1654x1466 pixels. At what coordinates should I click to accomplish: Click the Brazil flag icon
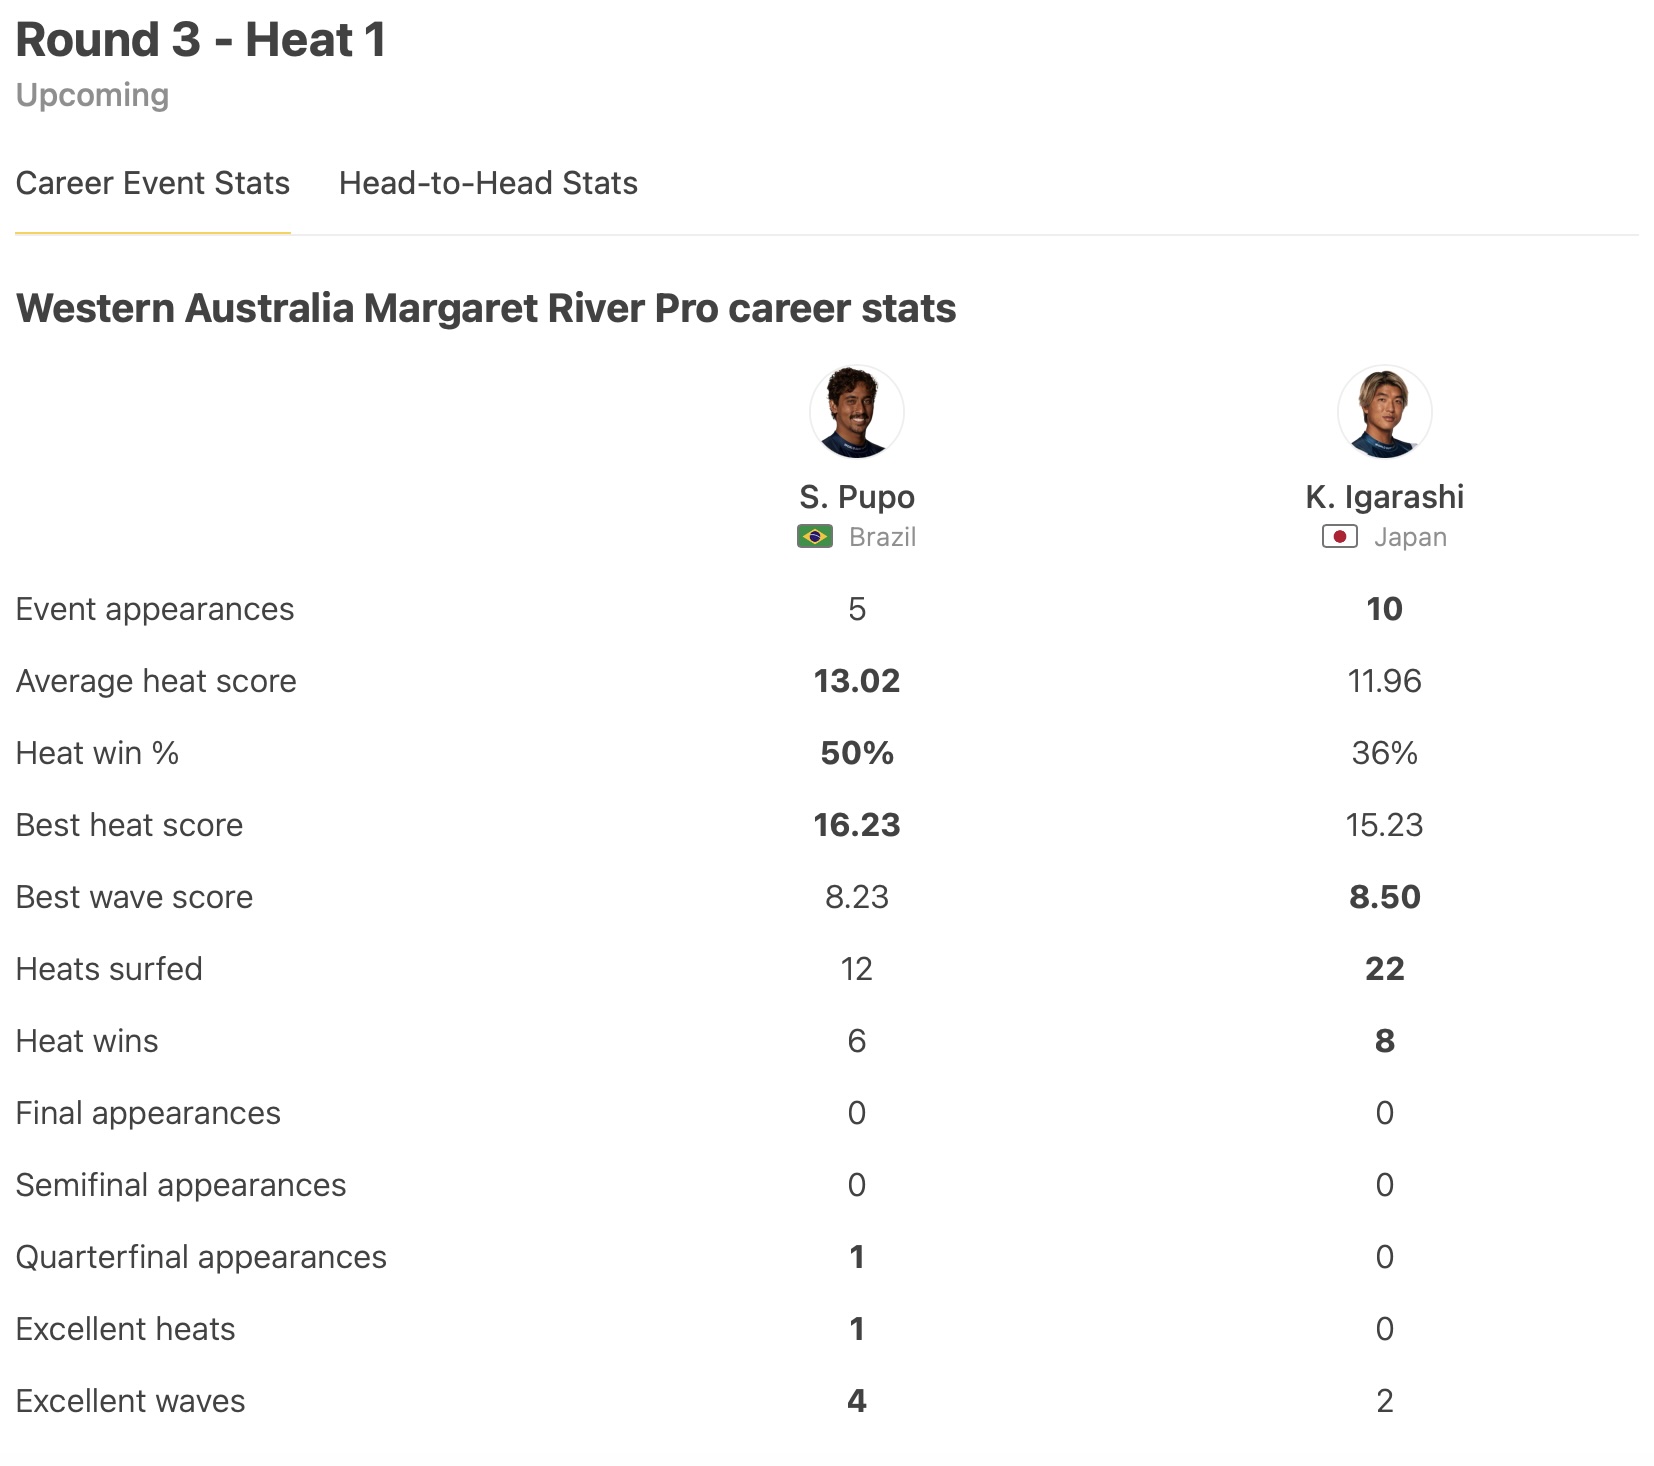tap(815, 537)
